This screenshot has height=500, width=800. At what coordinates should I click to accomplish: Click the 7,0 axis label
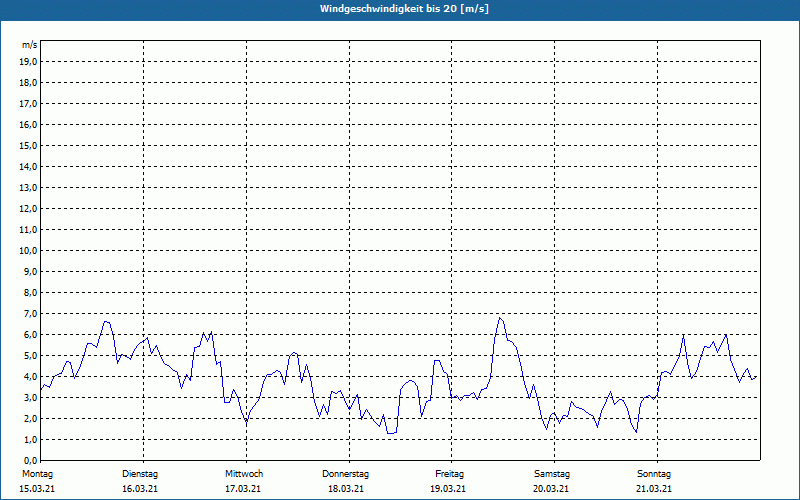click(30, 314)
